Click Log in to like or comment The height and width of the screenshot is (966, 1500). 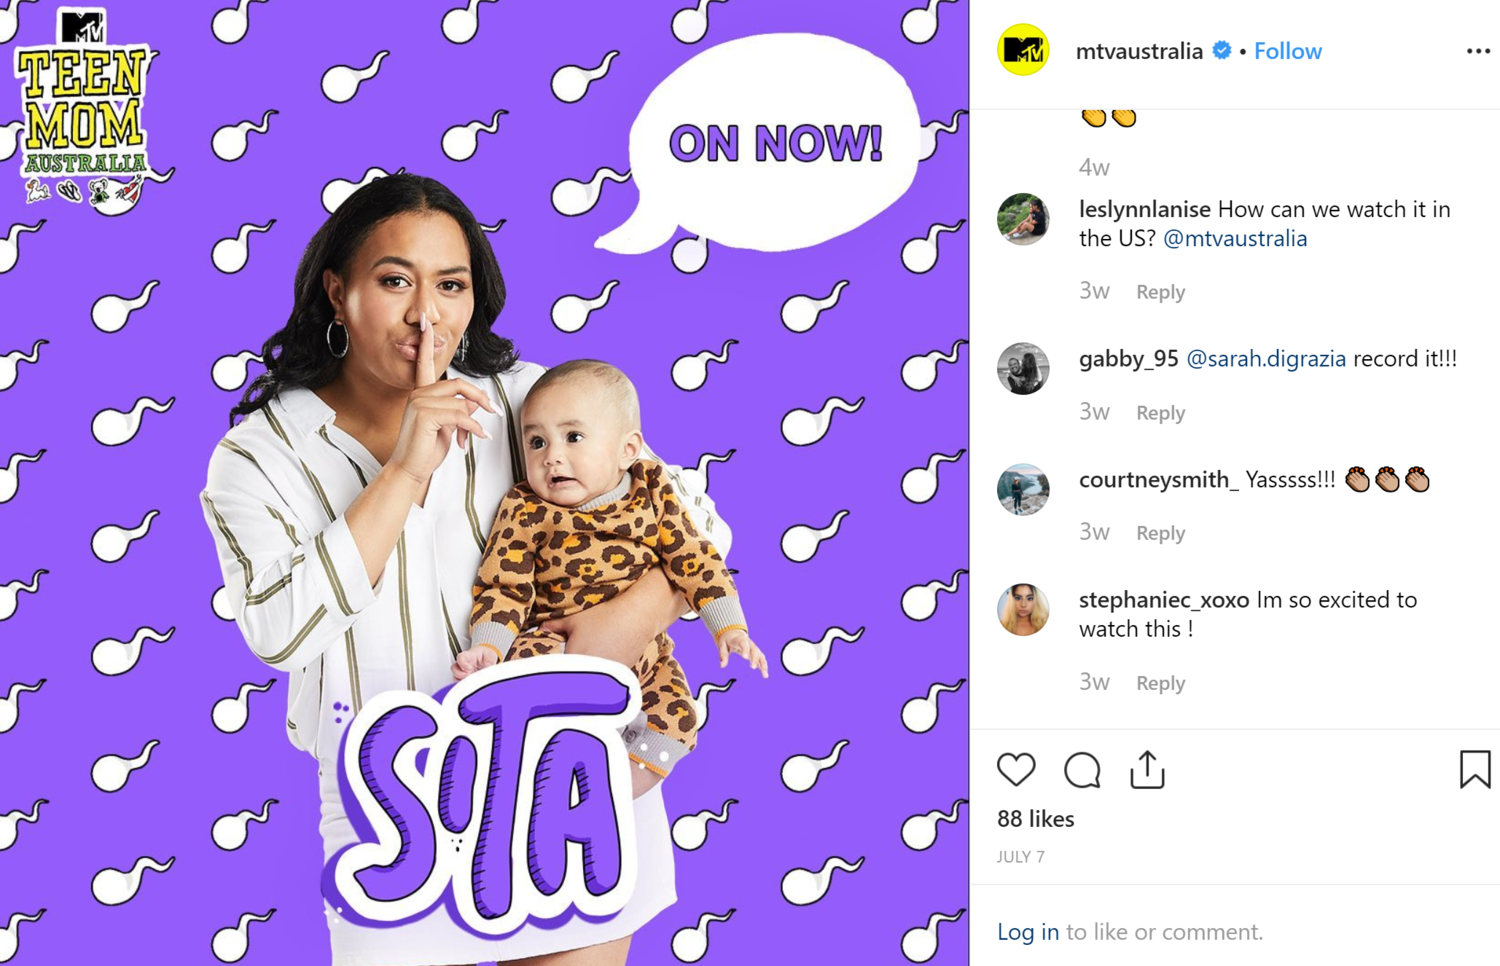coord(1028,932)
